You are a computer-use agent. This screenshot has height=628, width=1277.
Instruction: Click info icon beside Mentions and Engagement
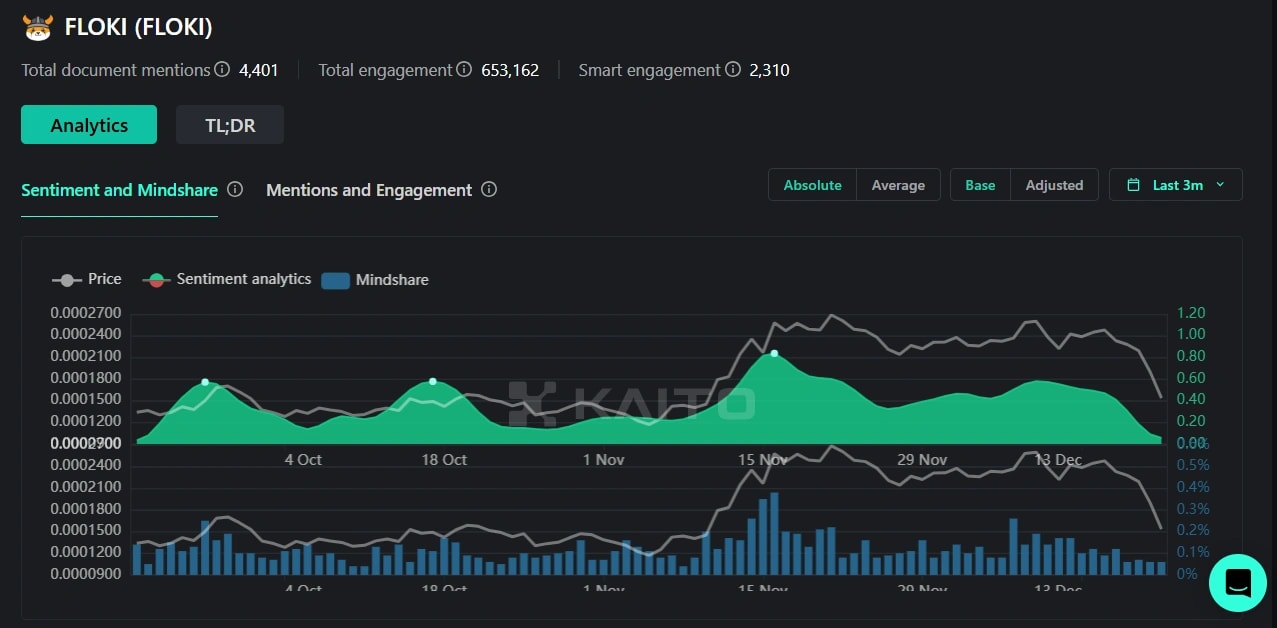[489, 189]
